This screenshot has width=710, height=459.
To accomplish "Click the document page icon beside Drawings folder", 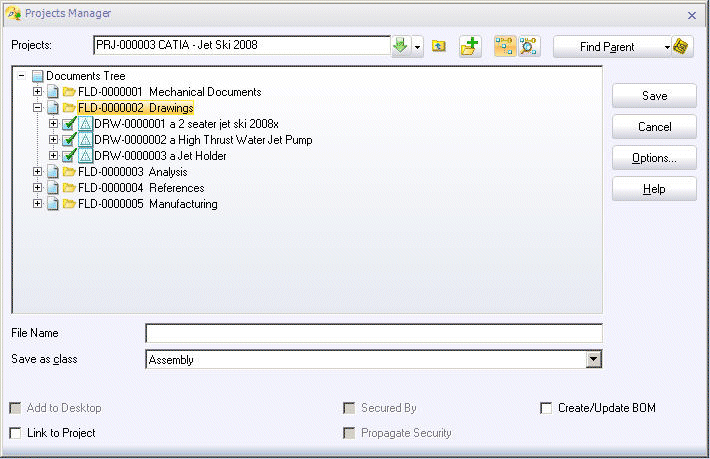I will pyautogui.click(x=53, y=108).
